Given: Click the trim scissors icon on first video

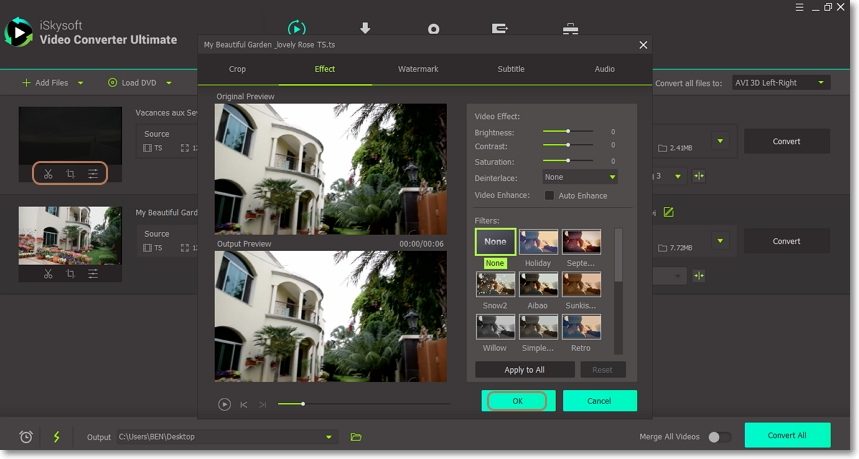Looking at the screenshot, I should click(x=47, y=174).
